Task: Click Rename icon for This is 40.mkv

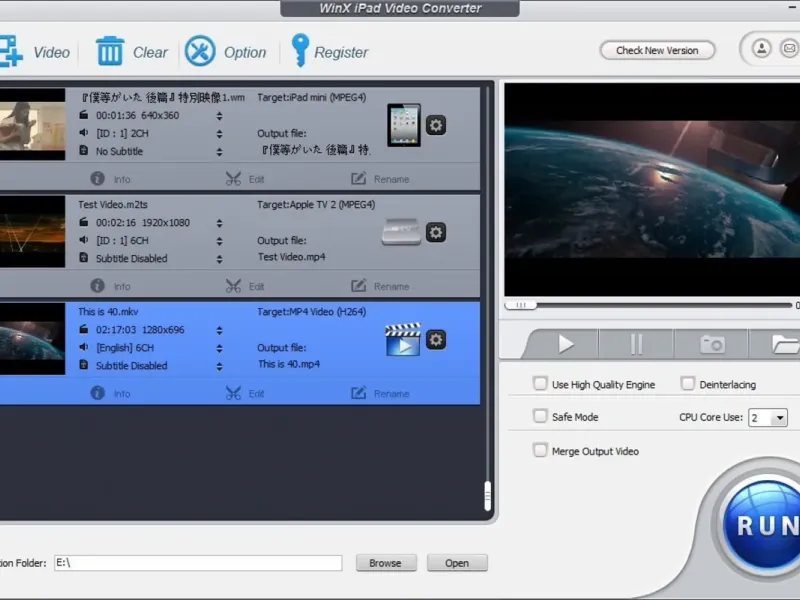Action: pos(359,393)
